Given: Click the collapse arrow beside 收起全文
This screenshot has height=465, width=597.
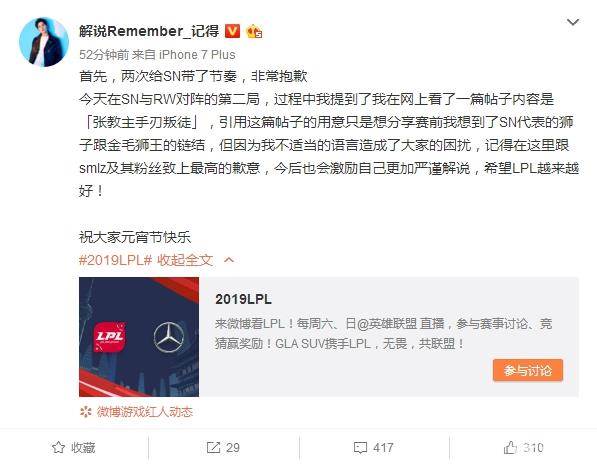Looking at the screenshot, I should click(x=229, y=260).
